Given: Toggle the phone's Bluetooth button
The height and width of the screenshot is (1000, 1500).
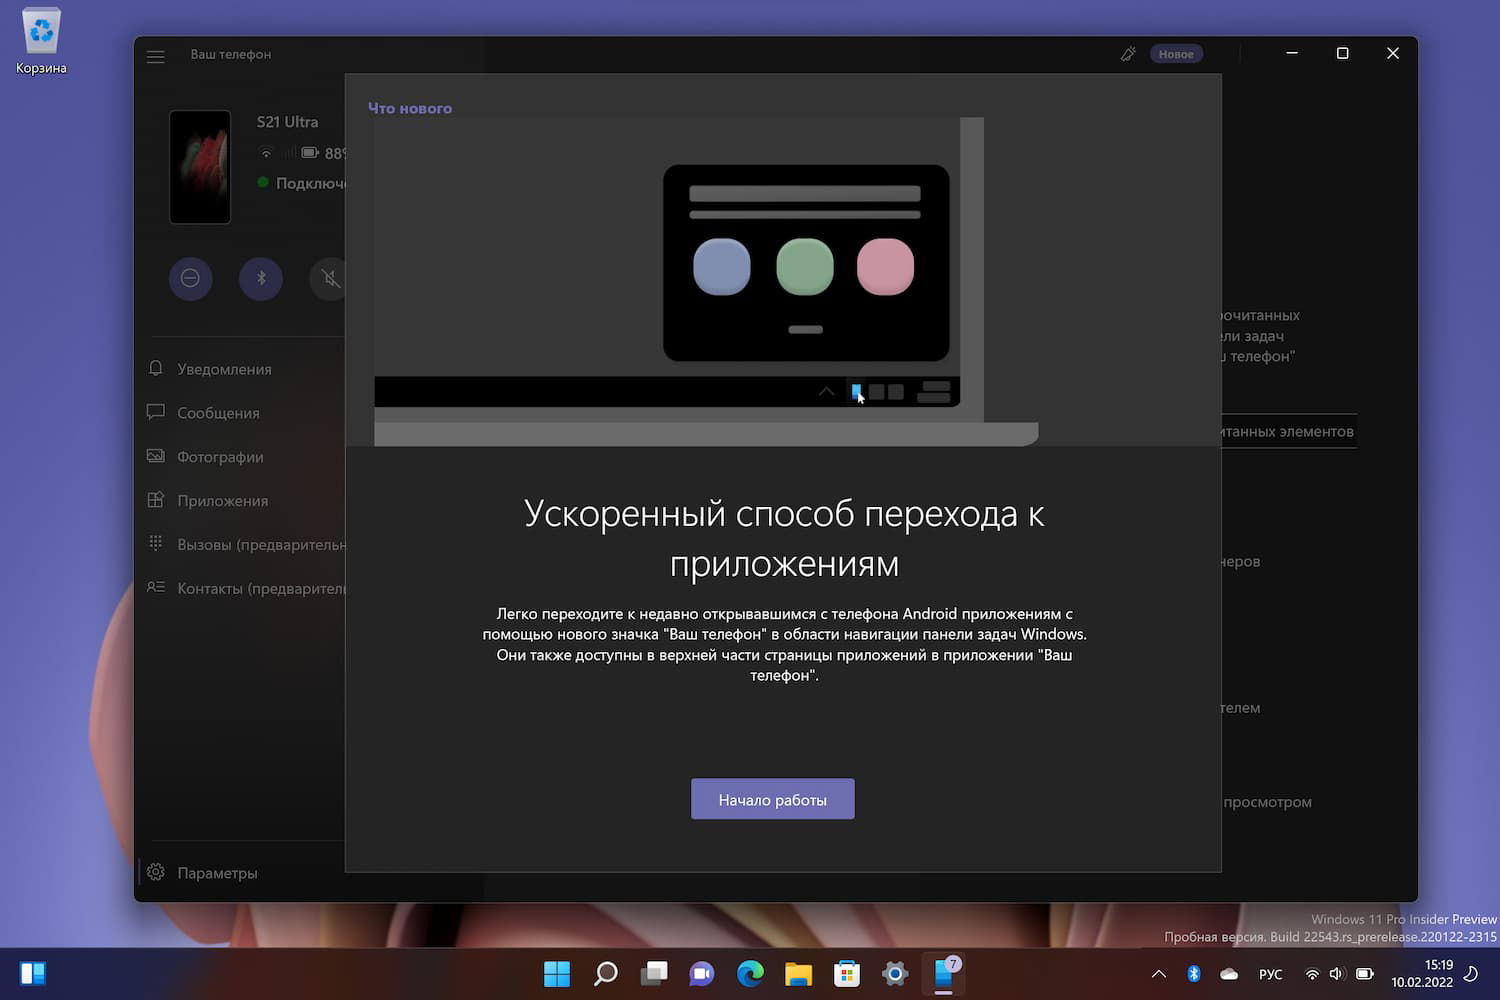Looking at the screenshot, I should pos(261,278).
